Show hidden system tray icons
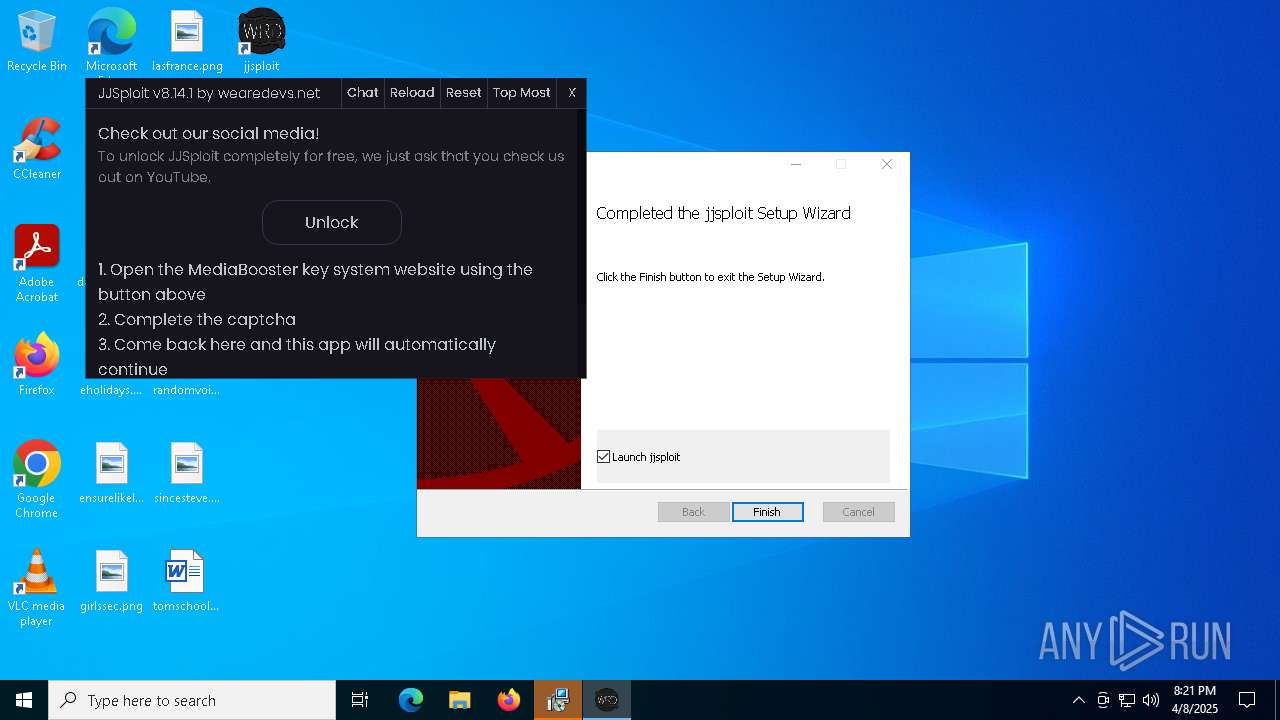Image resolution: width=1280 pixels, height=720 pixels. click(x=1078, y=700)
